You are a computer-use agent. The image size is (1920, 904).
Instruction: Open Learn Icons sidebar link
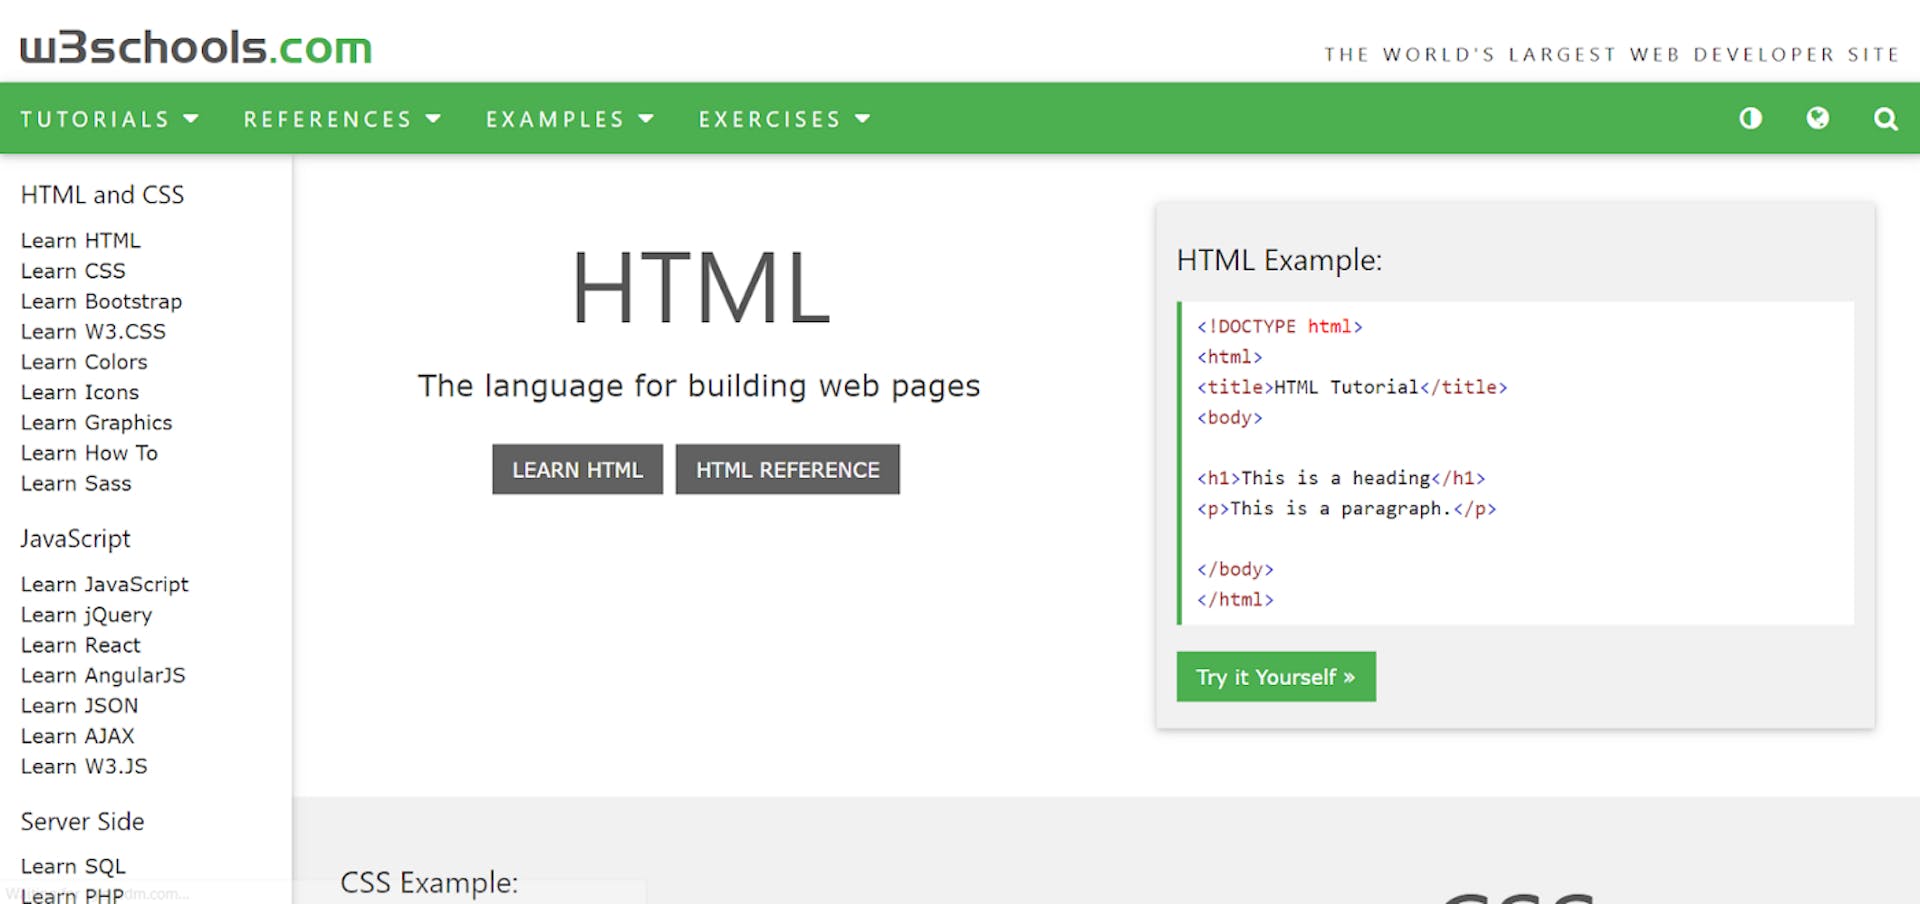[x=80, y=392]
